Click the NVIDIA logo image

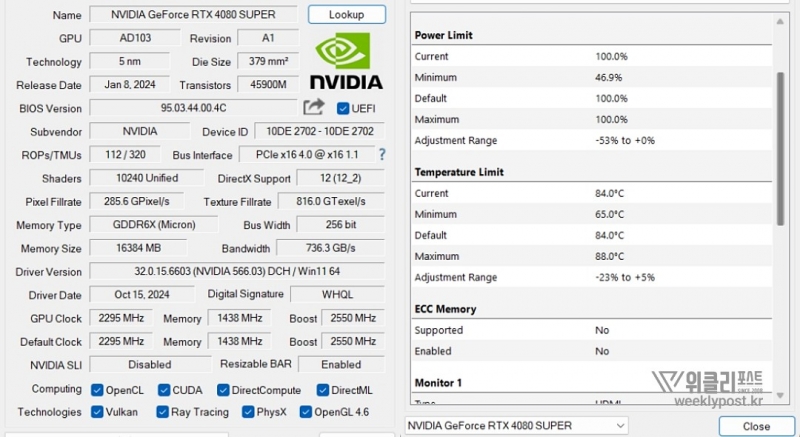(x=346, y=61)
